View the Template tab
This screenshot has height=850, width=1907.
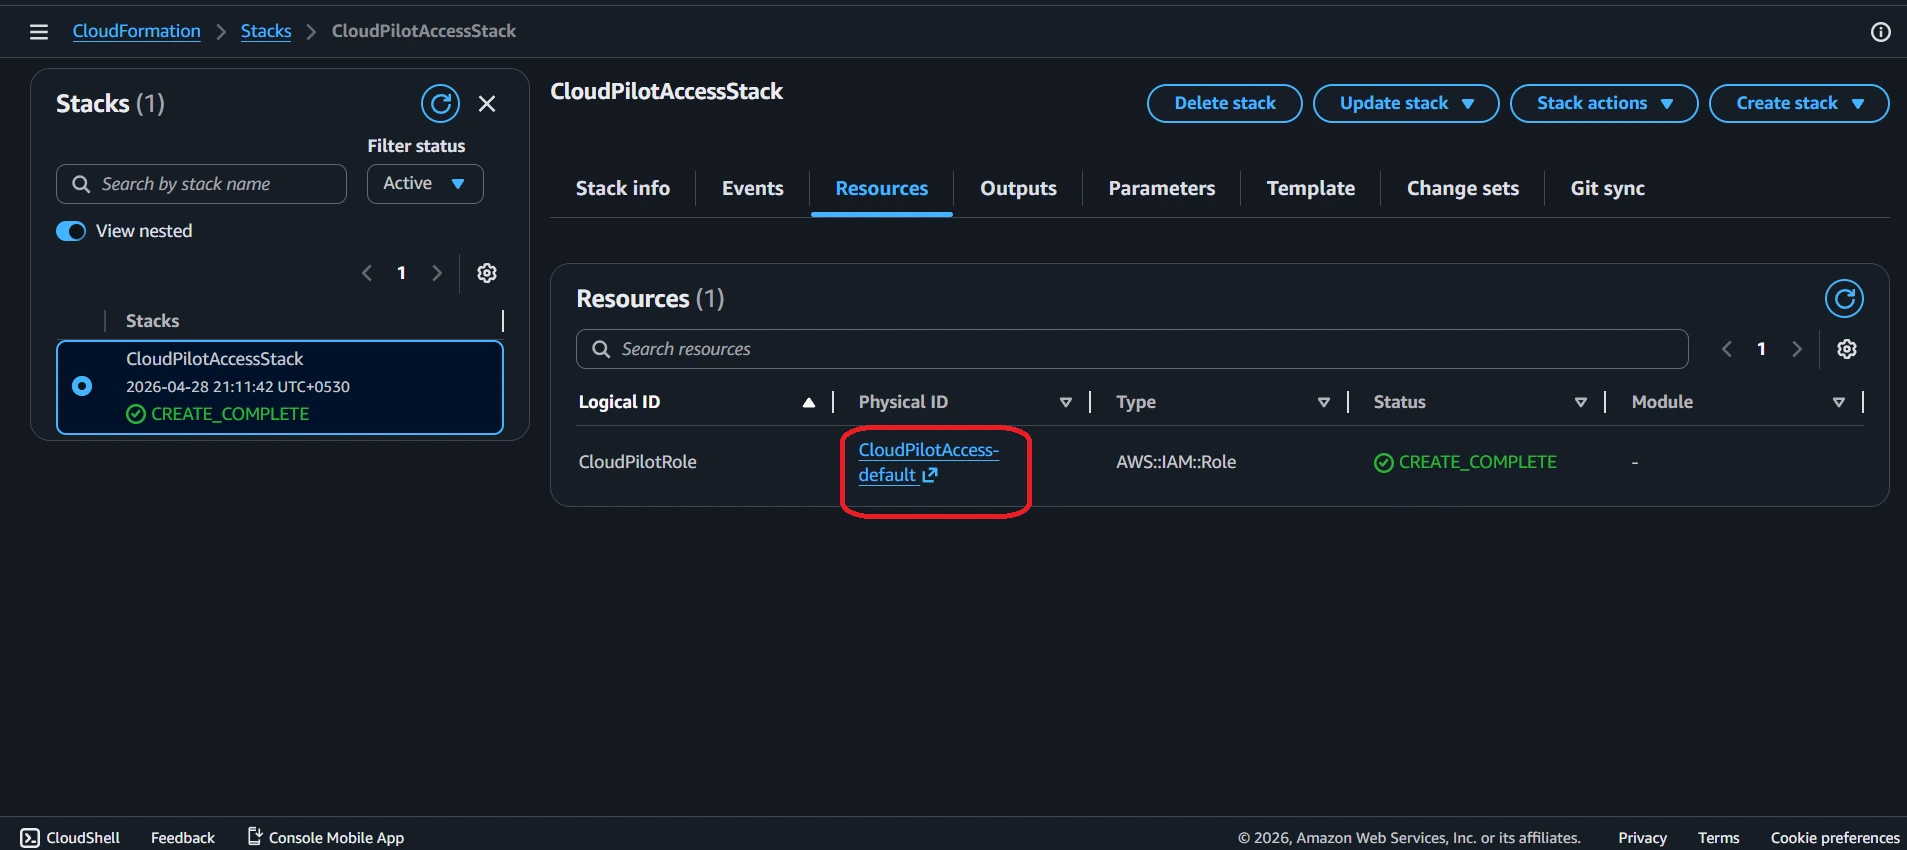pos(1311,188)
